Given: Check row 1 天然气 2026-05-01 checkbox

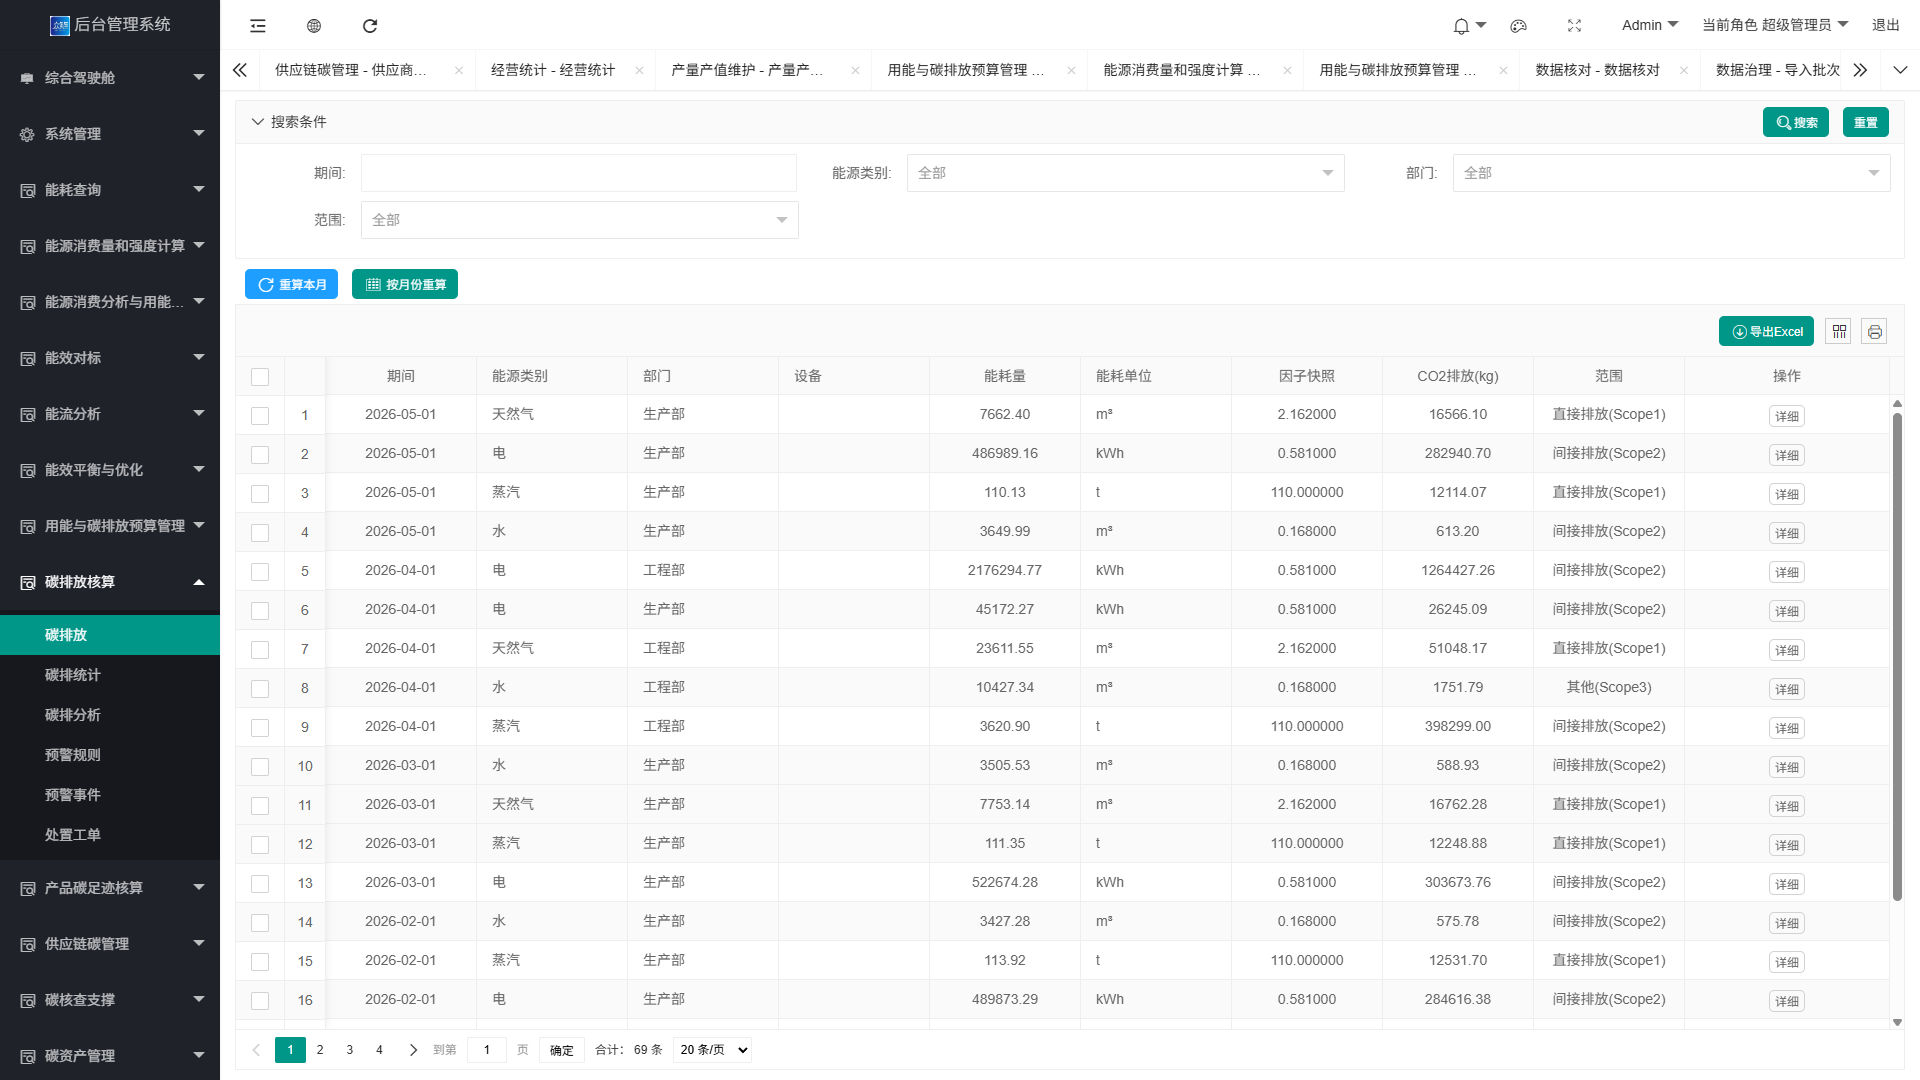Looking at the screenshot, I should point(260,416).
